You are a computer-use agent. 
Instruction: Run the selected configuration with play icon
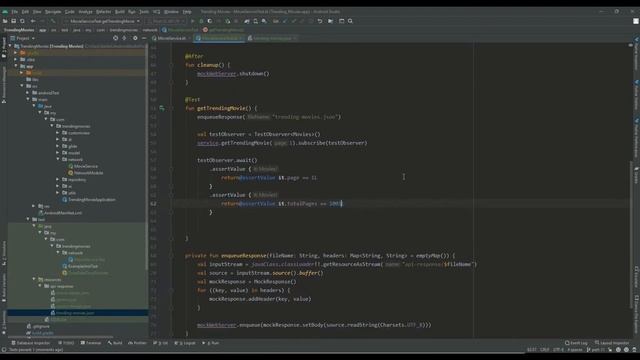coord(192,21)
